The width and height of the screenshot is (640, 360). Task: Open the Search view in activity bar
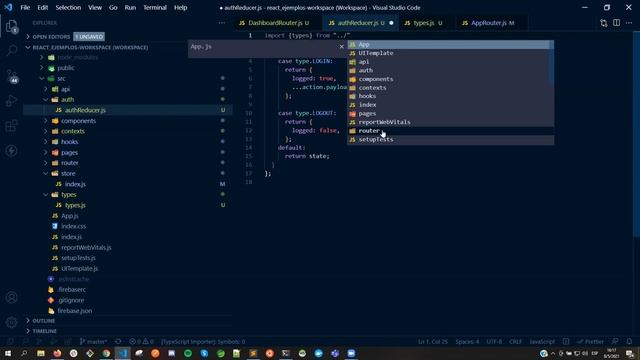click(x=12, y=51)
